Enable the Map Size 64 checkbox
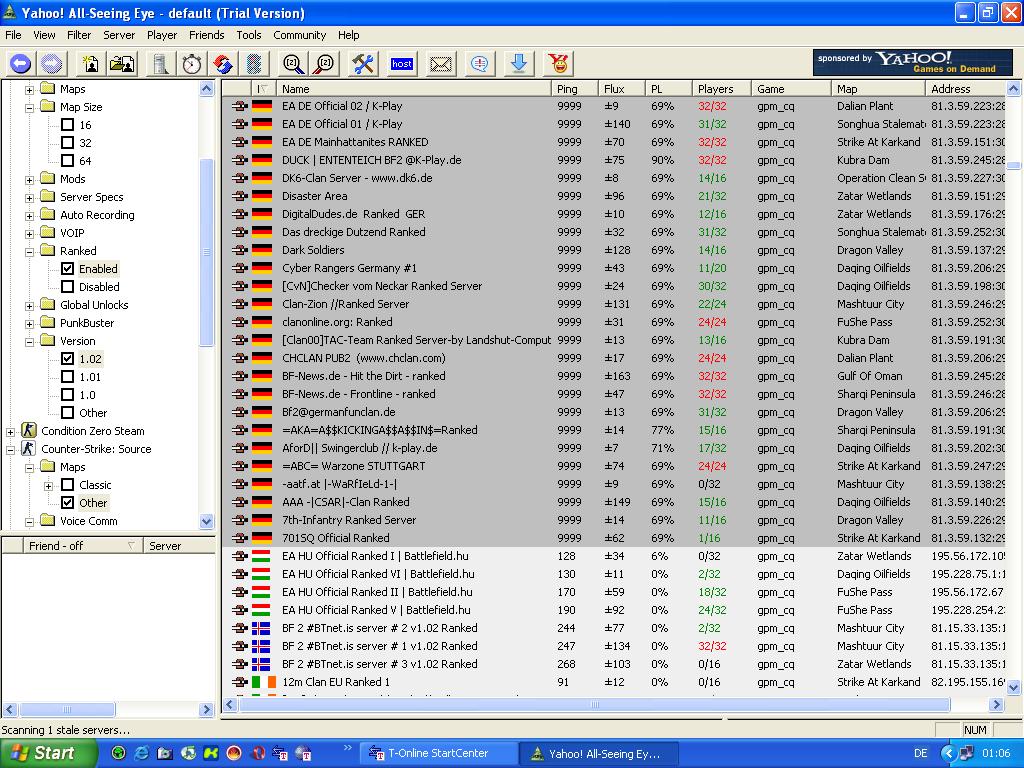Screen dimensions: 1024x768 (67, 161)
